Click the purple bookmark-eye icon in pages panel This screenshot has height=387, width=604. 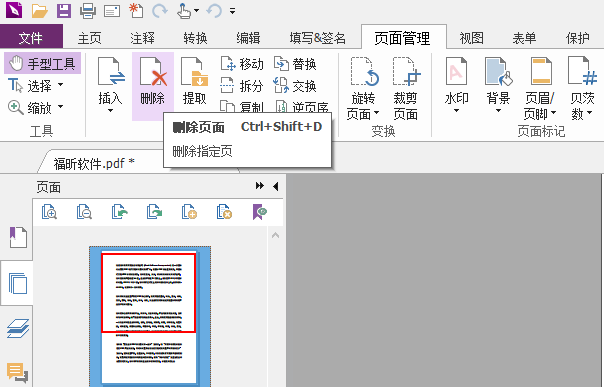click(260, 212)
